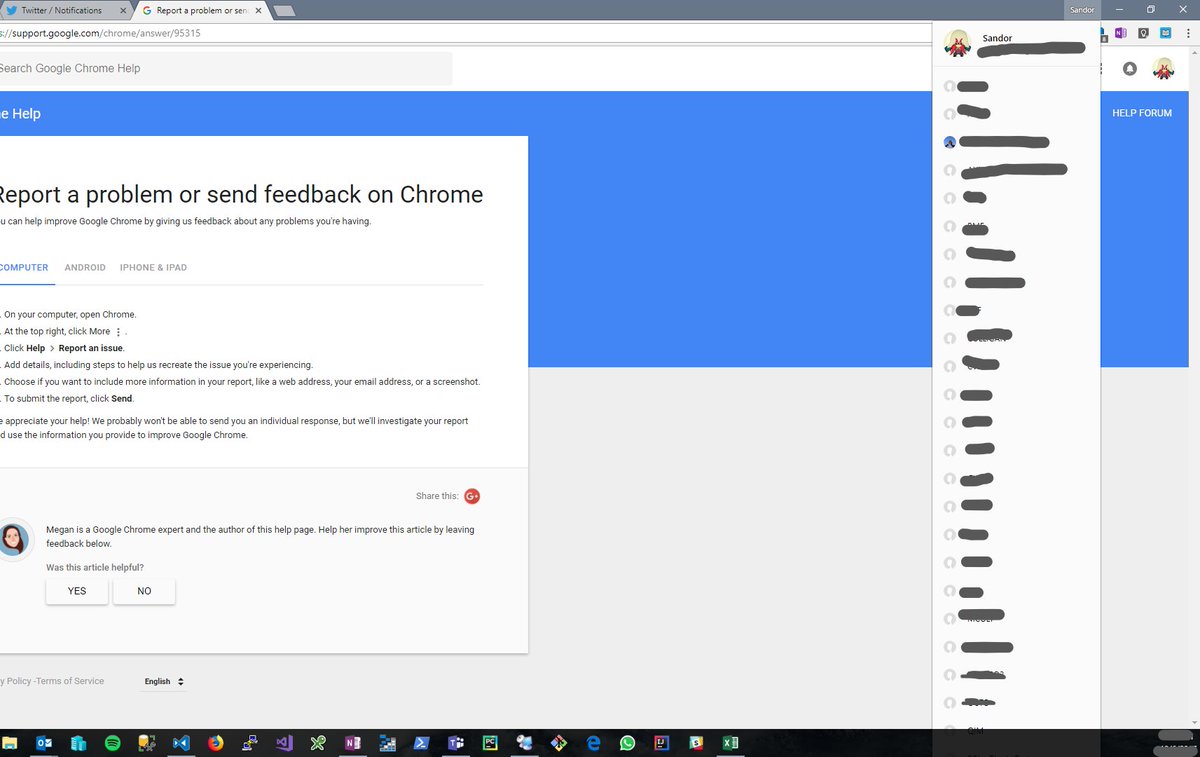The height and width of the screenshot is (757, 1200).
Task: Open Terms of Service link
Action: pyautogui.click(x=70, y=681)
